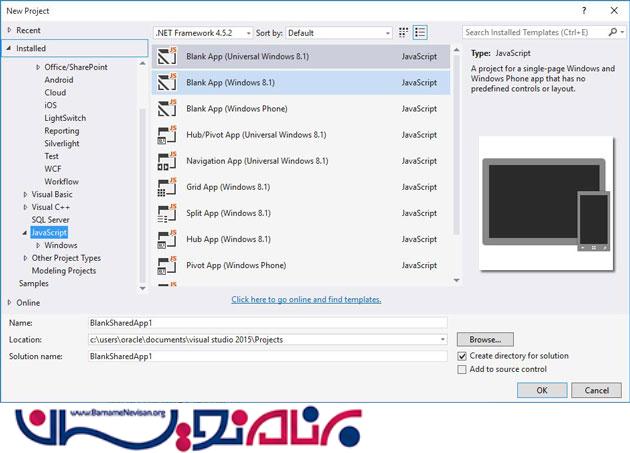Expand the Visual Basic node

click(x=25, y=195)
